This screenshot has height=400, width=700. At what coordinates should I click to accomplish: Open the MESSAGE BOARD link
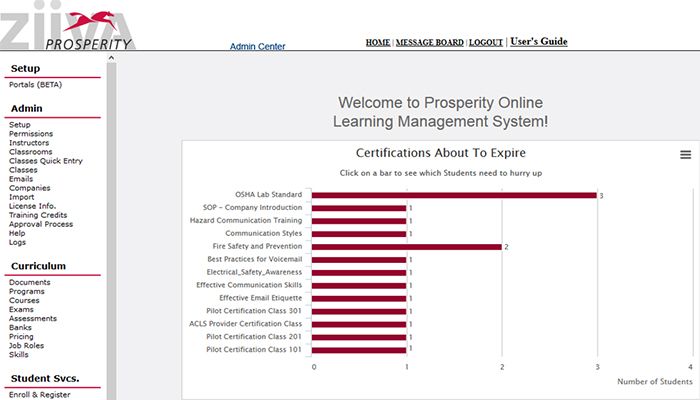pyautogui.click(x=429, y=42)
